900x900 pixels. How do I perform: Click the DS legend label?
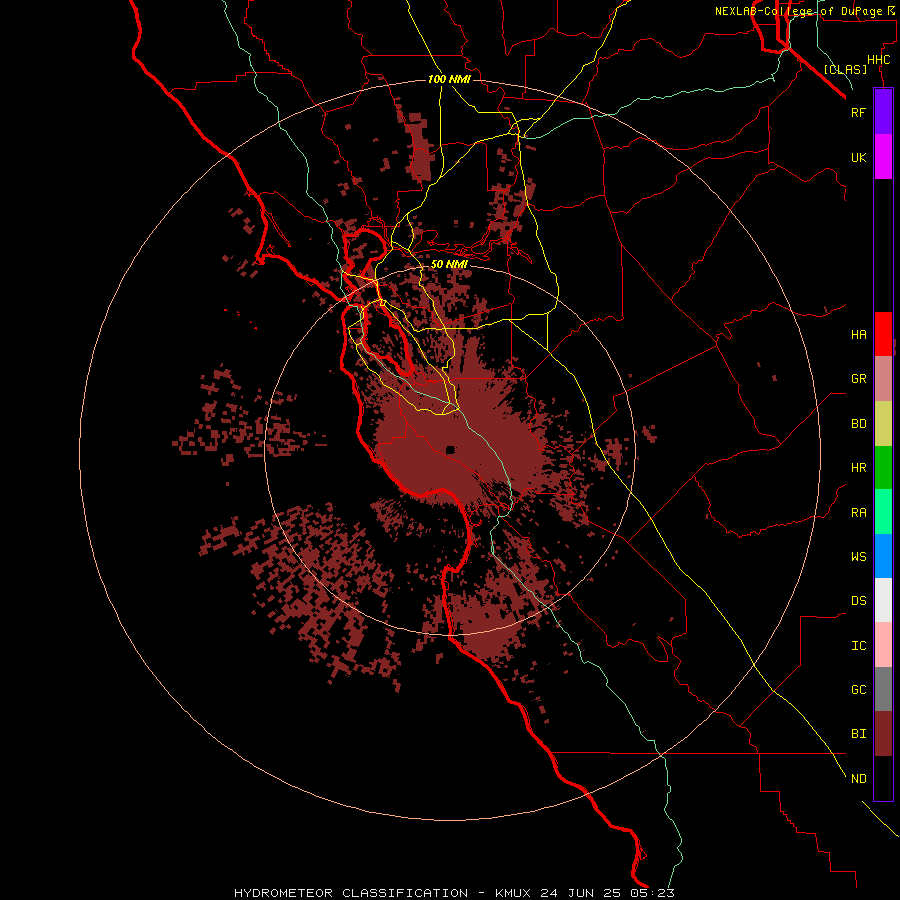coord(858,601)
